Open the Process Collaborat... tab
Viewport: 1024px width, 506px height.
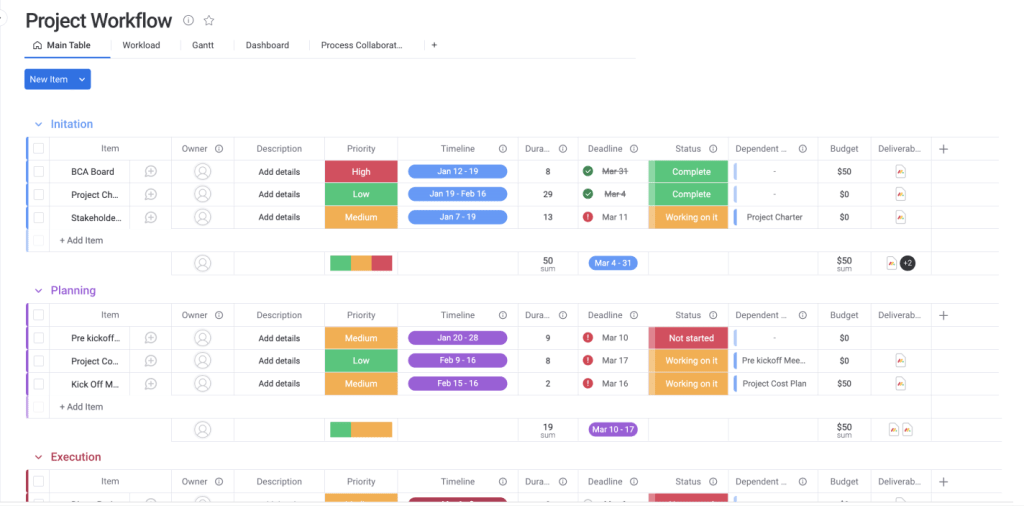click(362, 46)
